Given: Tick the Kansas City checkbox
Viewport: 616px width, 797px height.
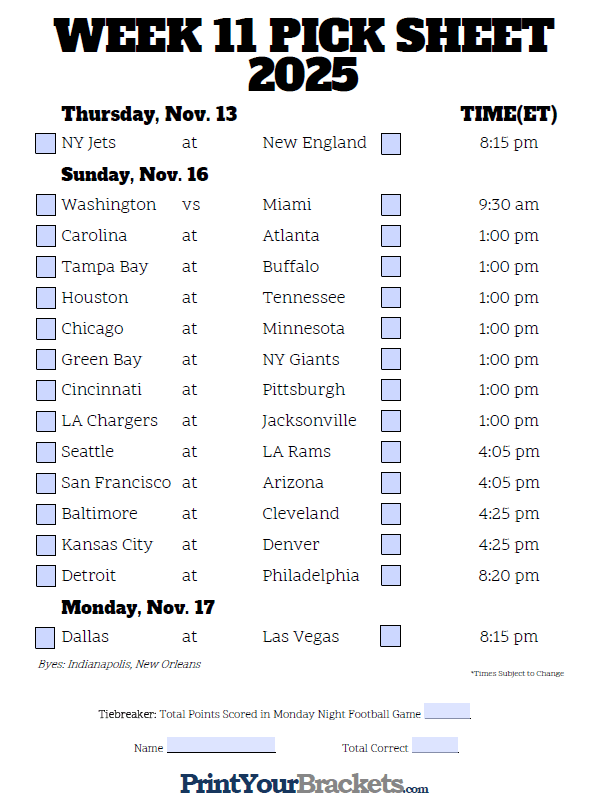Looking at the screenshot, I should (x=46, y=545).
